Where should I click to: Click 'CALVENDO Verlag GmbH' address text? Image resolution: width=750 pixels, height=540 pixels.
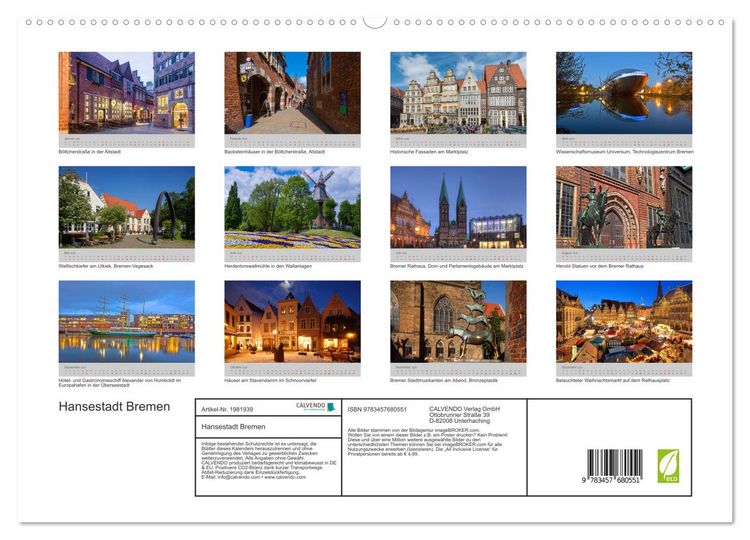coord(464,415)
